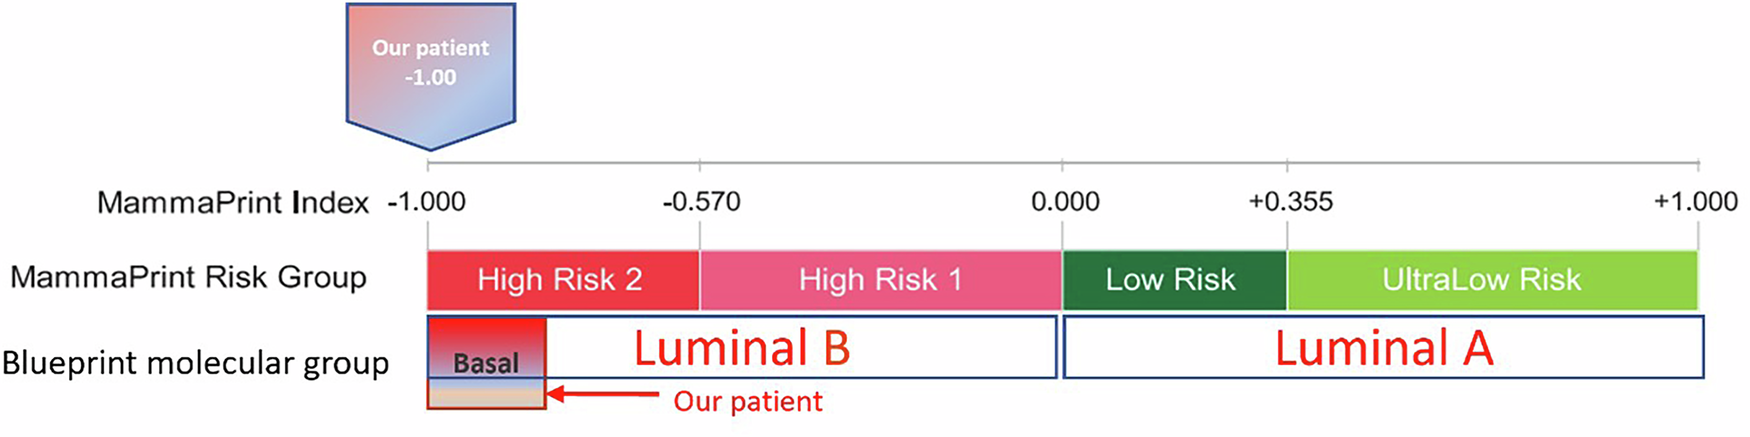Click the light green UltraLow Risk bar
Screen dimensions: 1750x437
pos(1491,280)
